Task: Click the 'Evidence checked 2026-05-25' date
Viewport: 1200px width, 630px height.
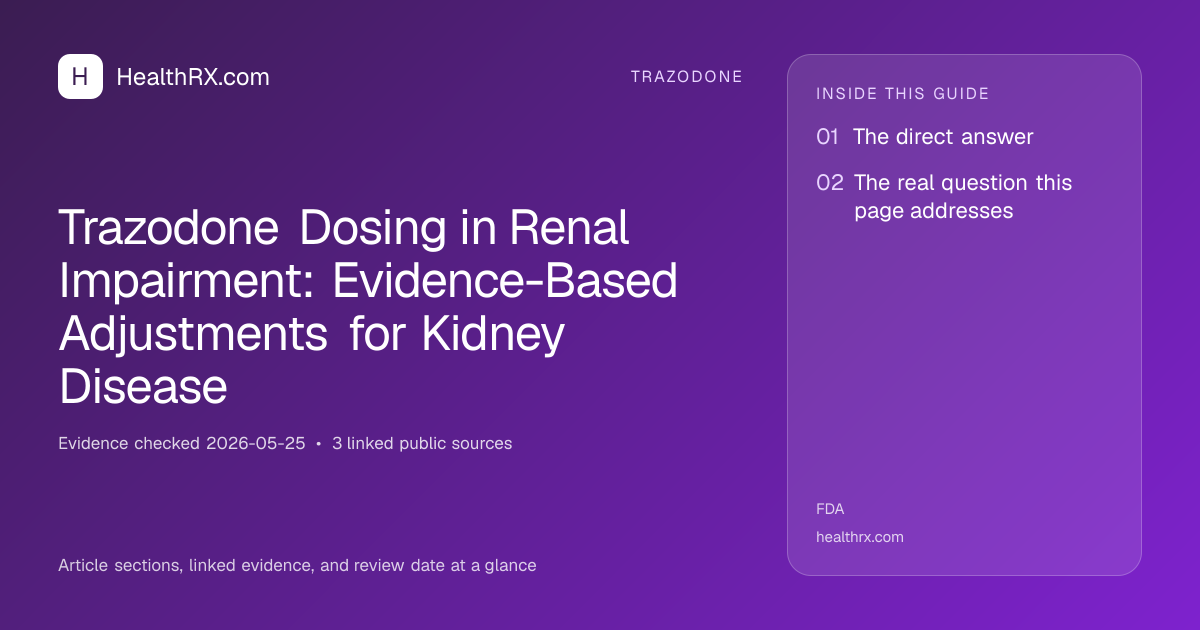Action: point(182,443)
